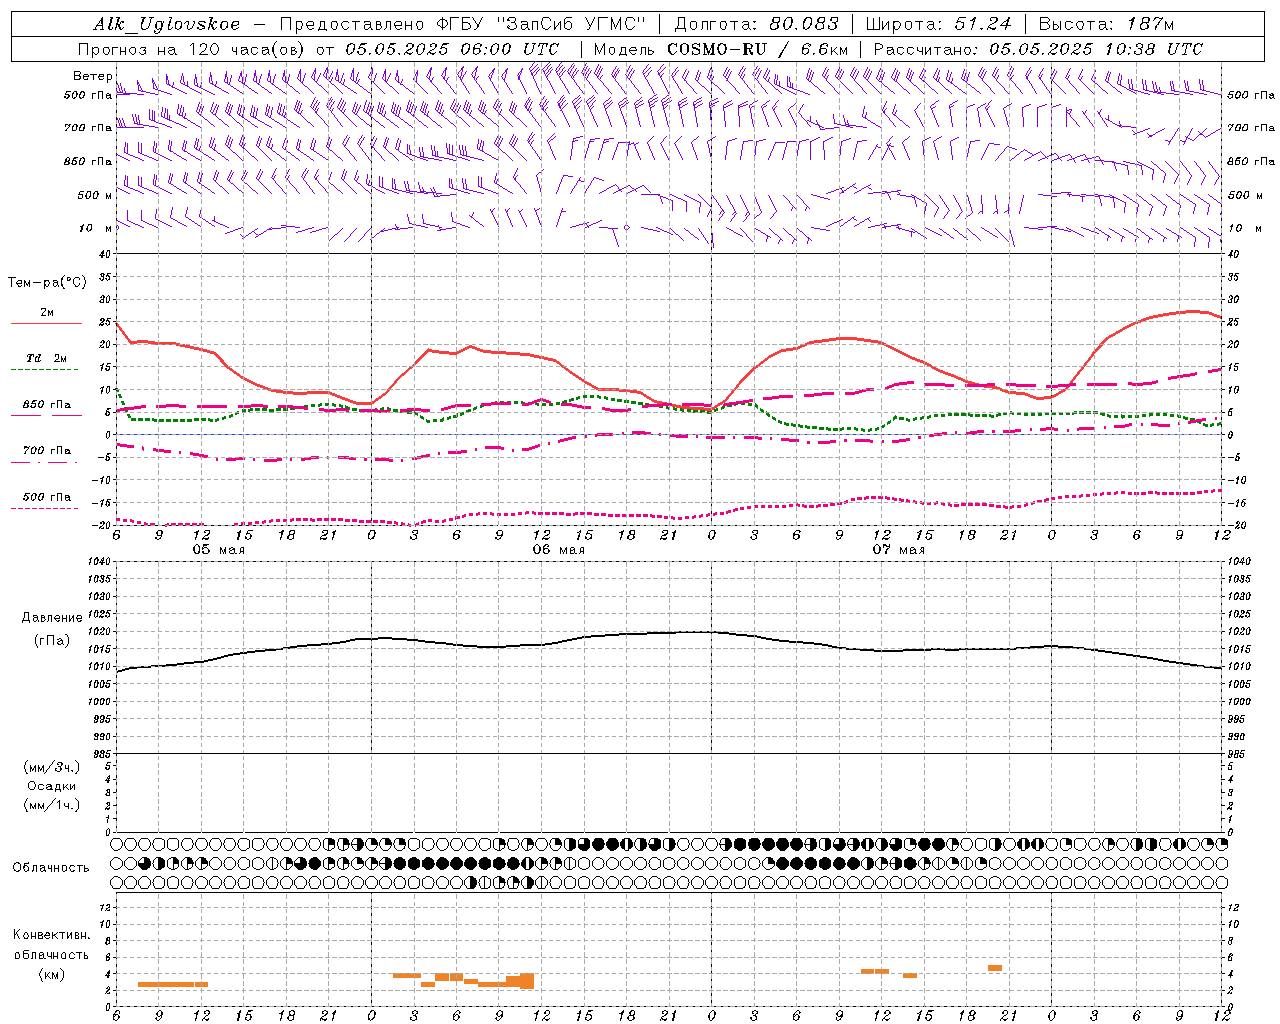Click the Осадки precipitation label

pos(51,786)
